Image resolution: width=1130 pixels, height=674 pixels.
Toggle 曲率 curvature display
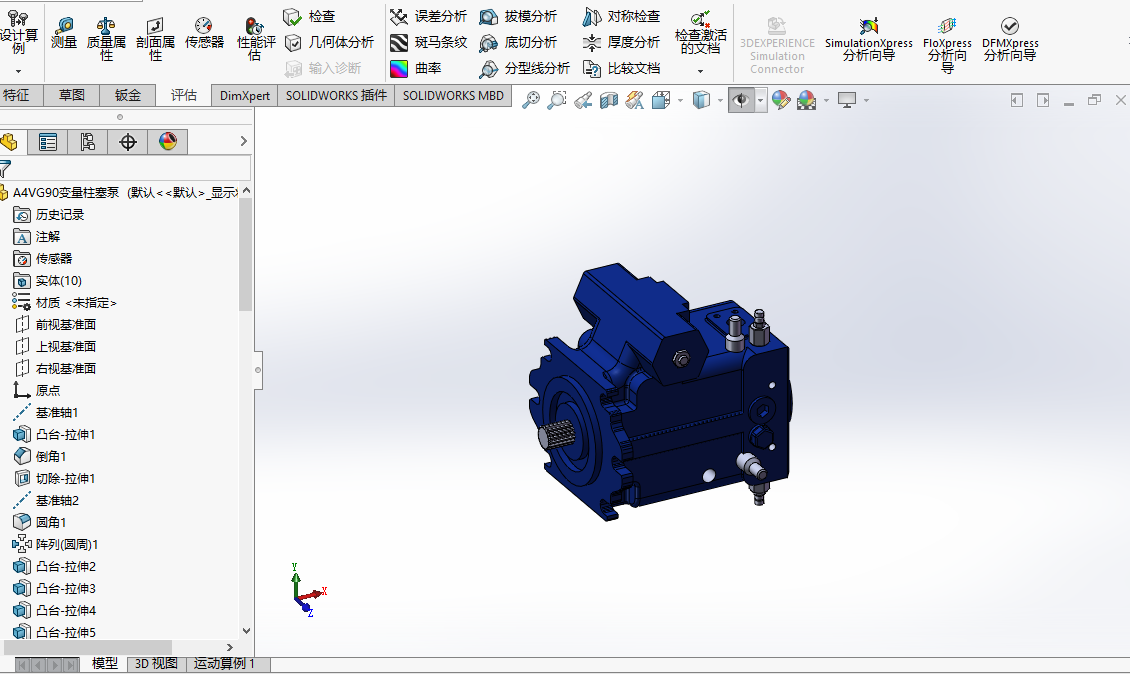416,68
